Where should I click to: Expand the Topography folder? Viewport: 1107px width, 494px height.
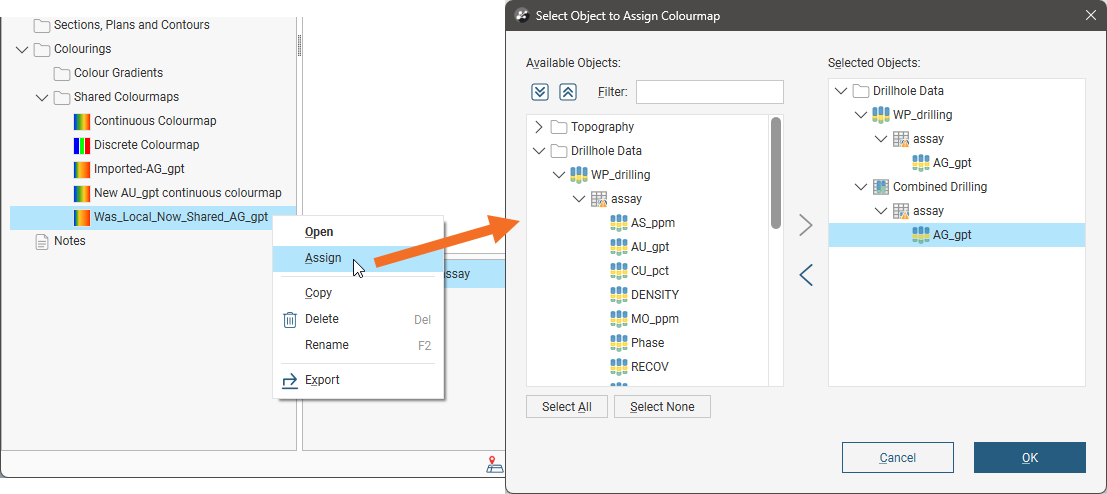[539, 127]
